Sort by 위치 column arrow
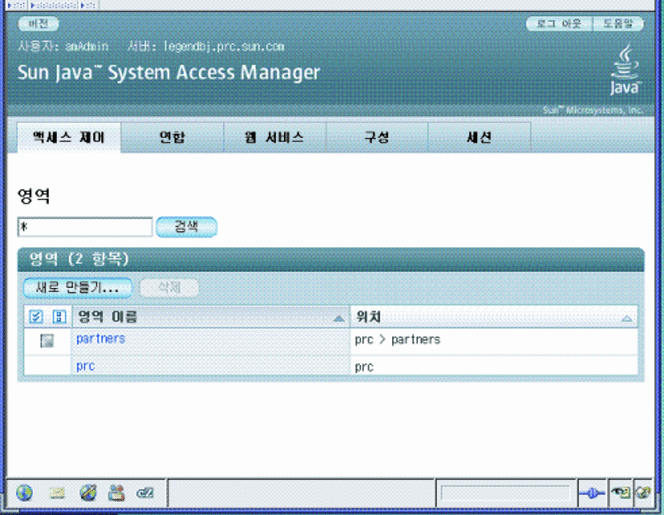The width and height of the screenshot is (664, 515). coord(627,318)
